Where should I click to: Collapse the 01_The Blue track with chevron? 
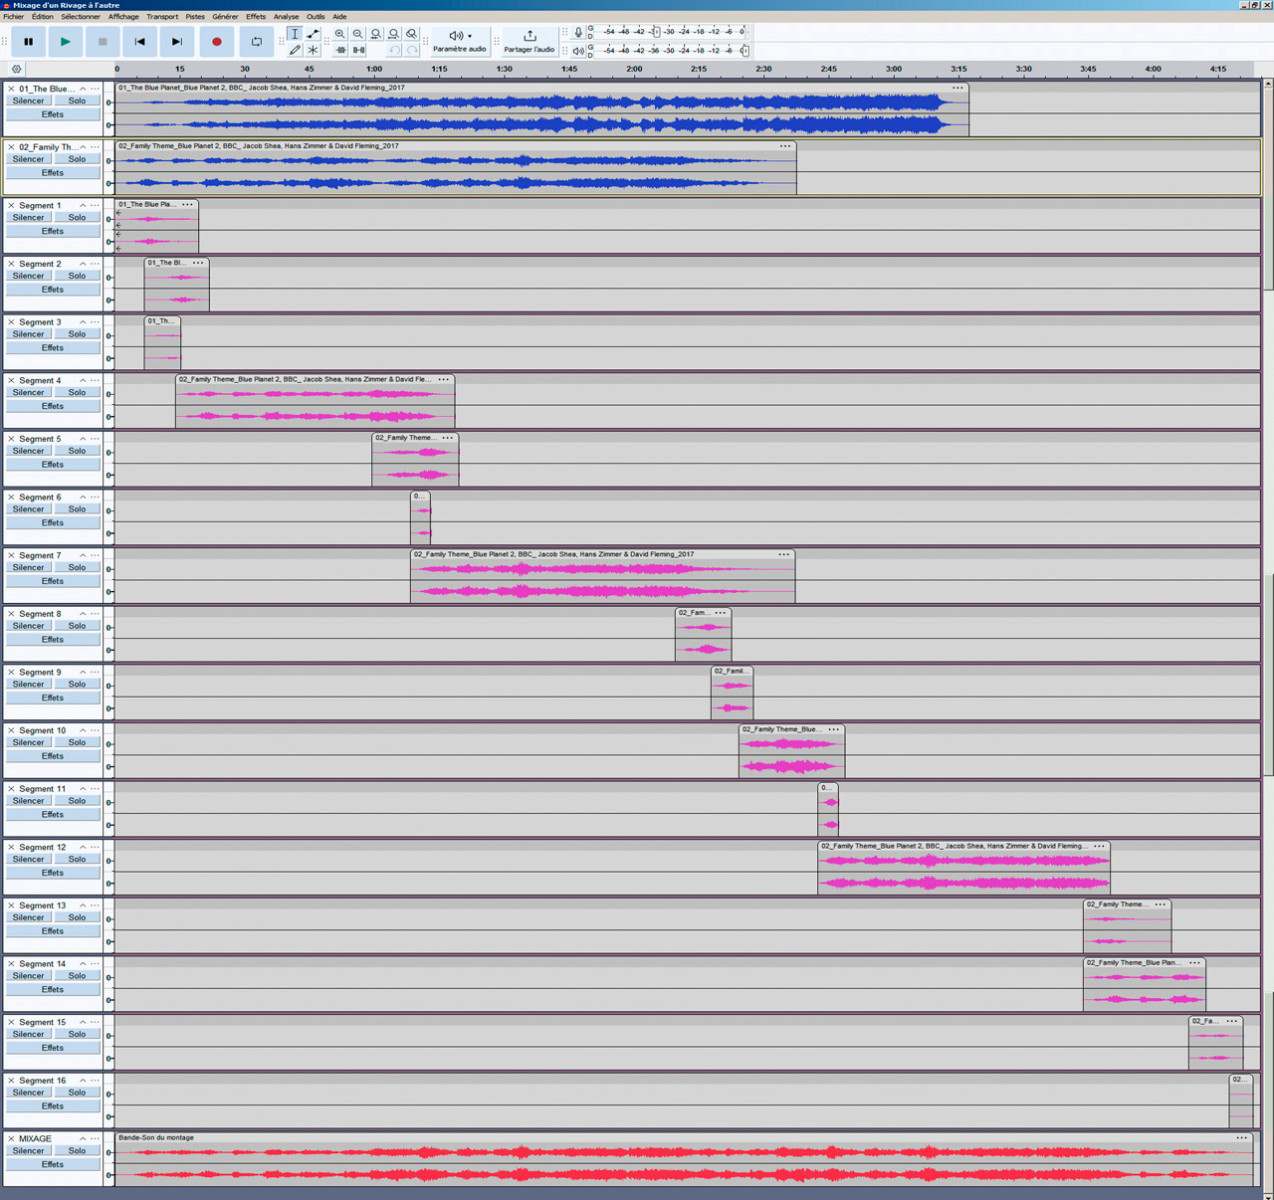pos(81,88)
